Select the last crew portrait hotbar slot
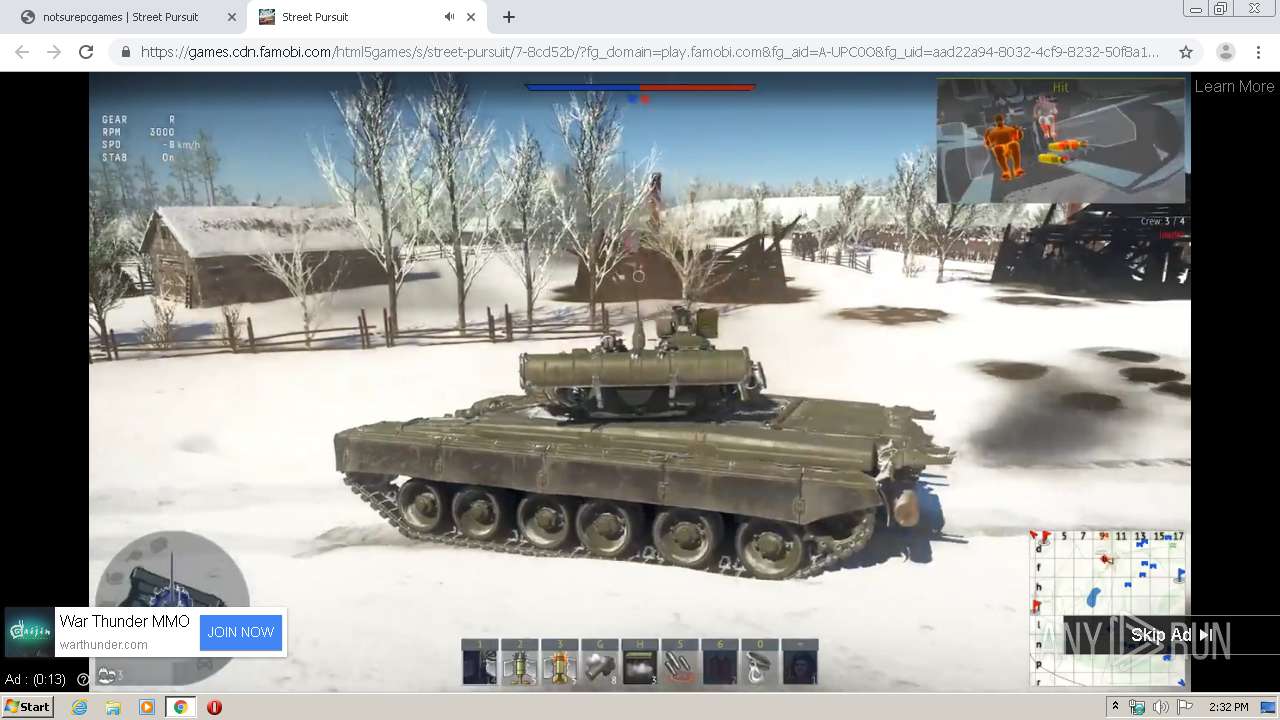Viewport: 1280px width, 720px height. click(x=800, y=662)
